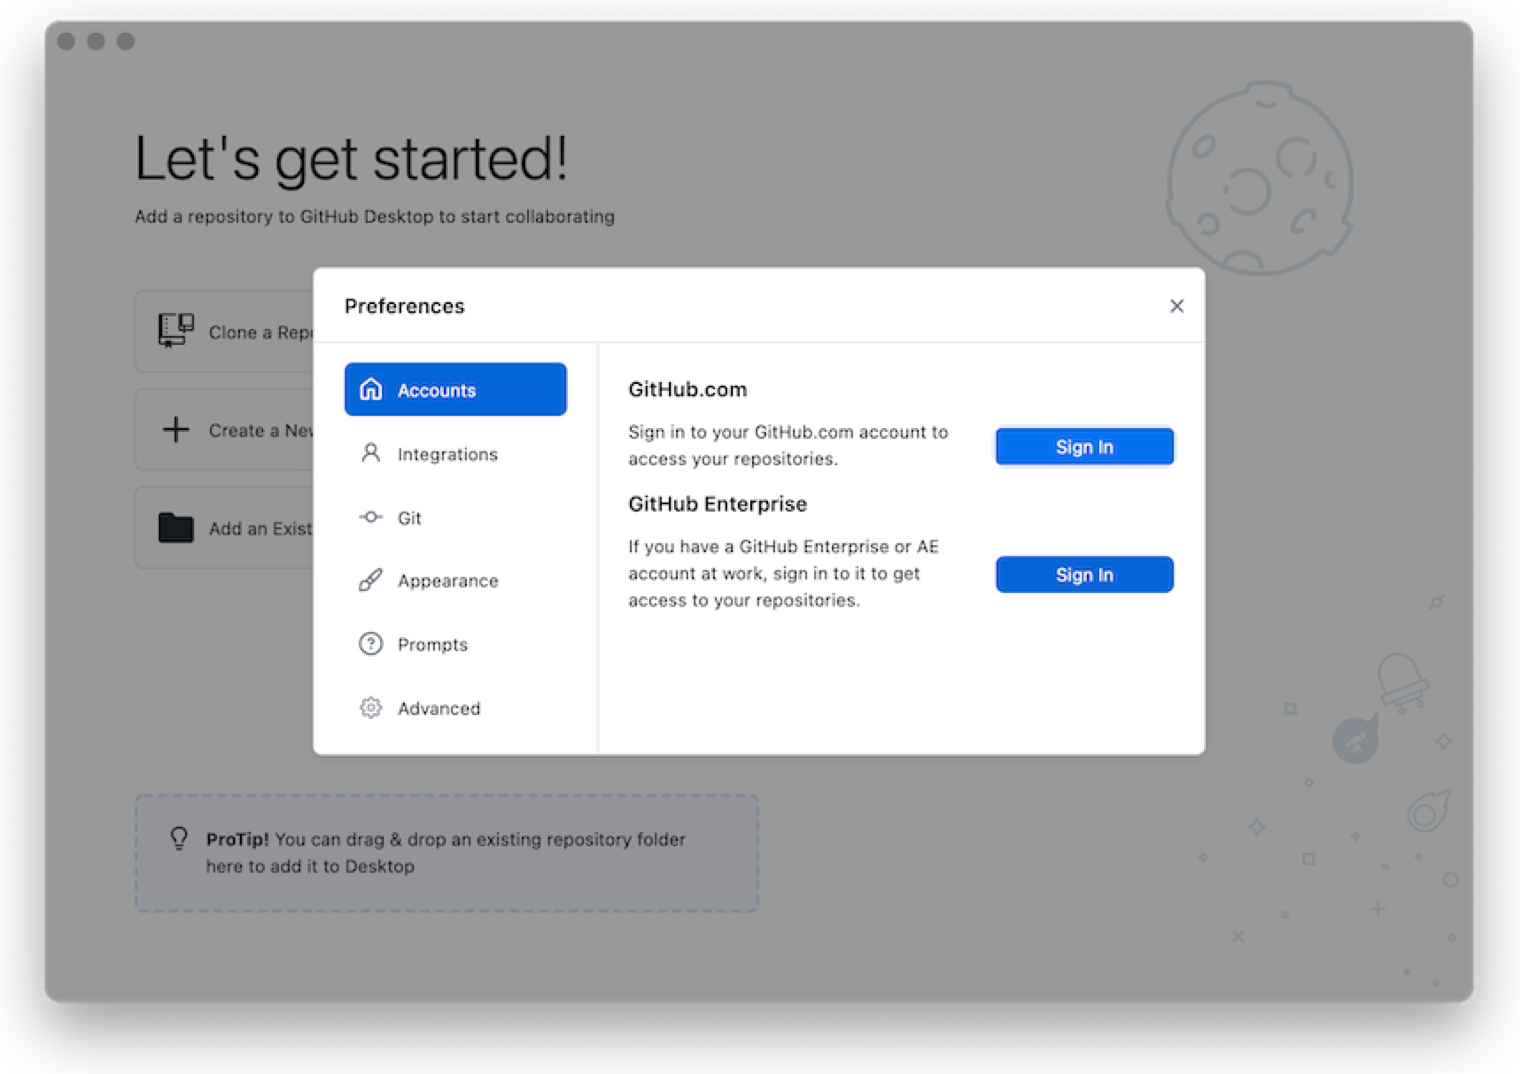Switch to the Integrations tab
This screenshot has height=1074, width=1520.
(455, 454)
